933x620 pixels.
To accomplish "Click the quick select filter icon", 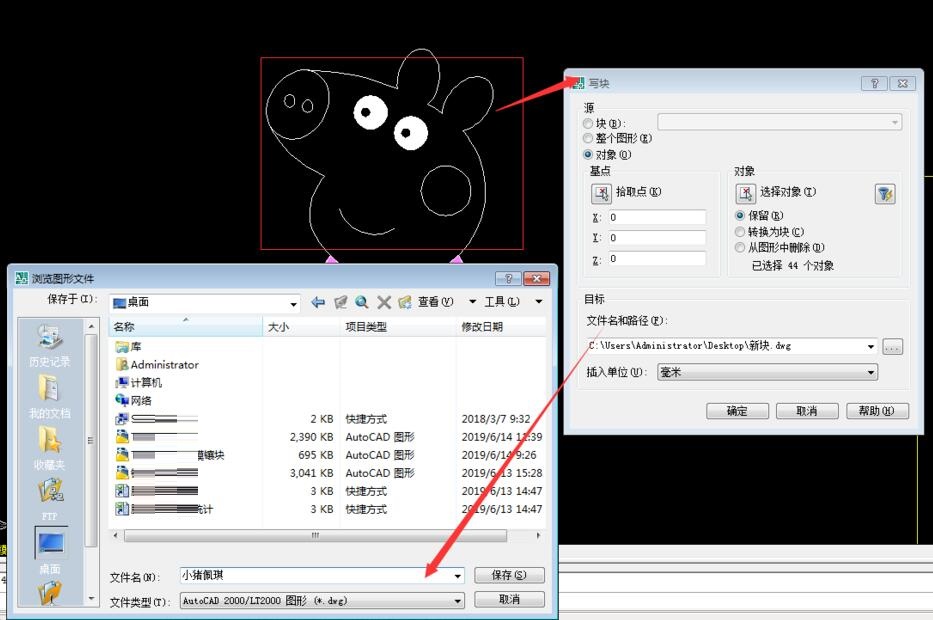I will coord(885,193).
